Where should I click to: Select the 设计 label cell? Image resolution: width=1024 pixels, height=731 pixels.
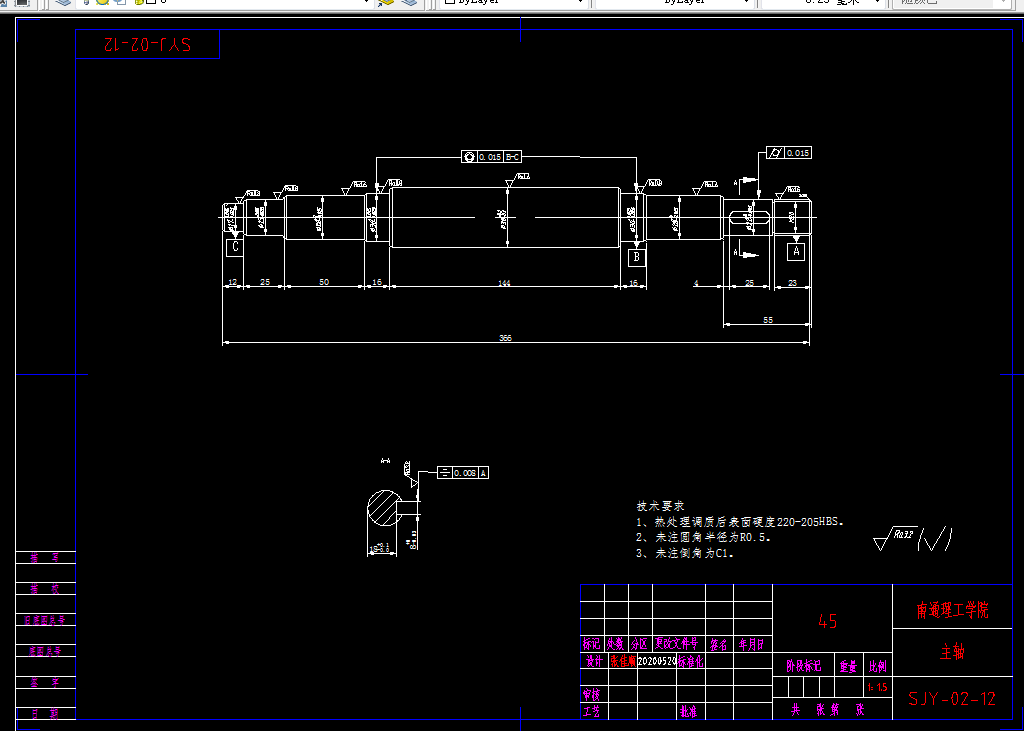[x=594, y=661]
